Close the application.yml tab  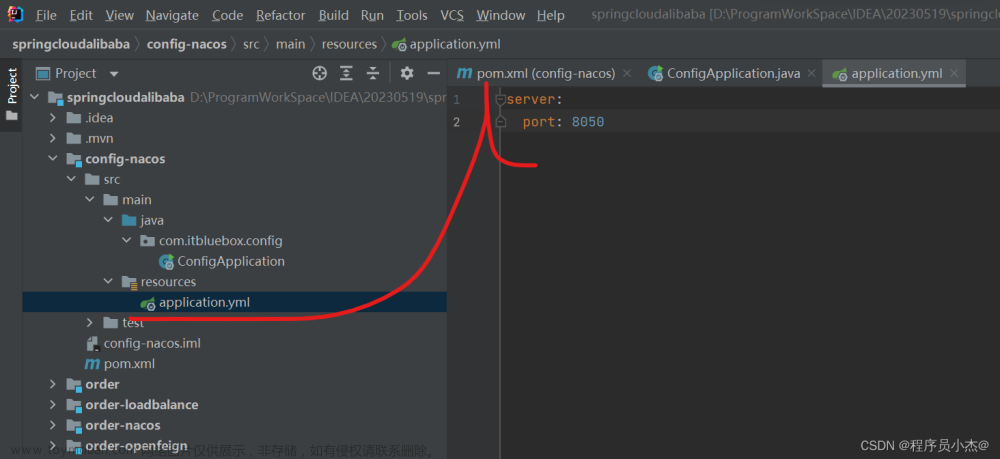point(954,74)
